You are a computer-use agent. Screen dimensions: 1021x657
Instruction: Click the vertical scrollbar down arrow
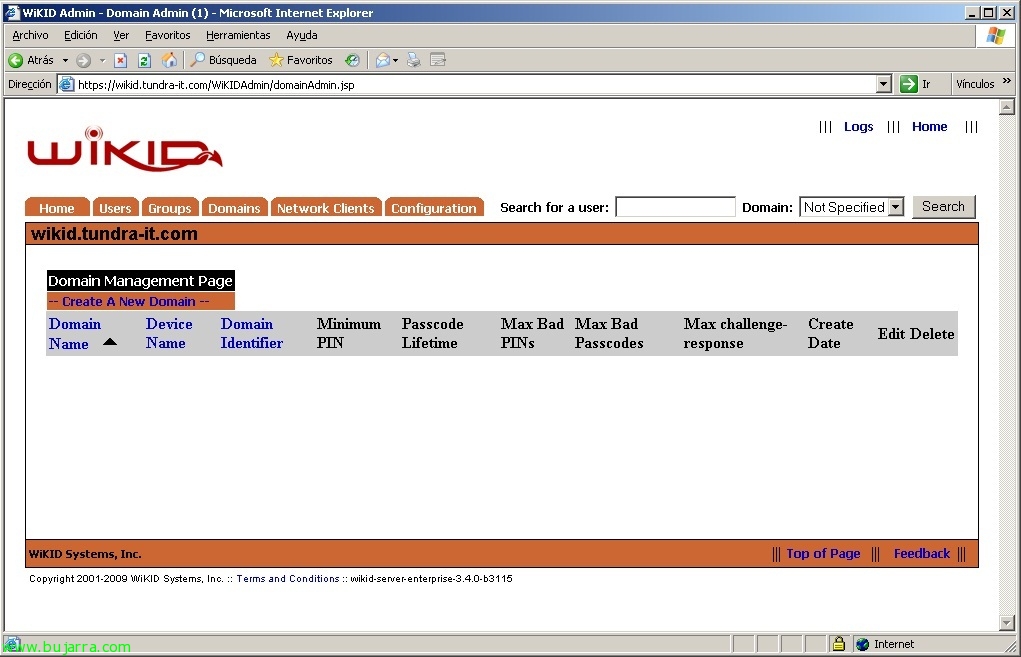point(1007,623)
